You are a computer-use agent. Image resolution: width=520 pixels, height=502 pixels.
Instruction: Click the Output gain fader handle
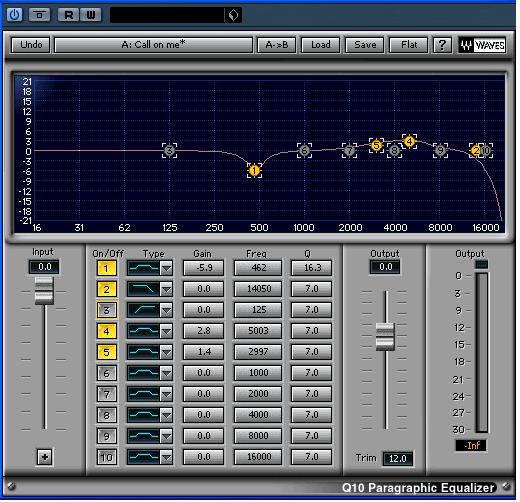tap(385, 337)
